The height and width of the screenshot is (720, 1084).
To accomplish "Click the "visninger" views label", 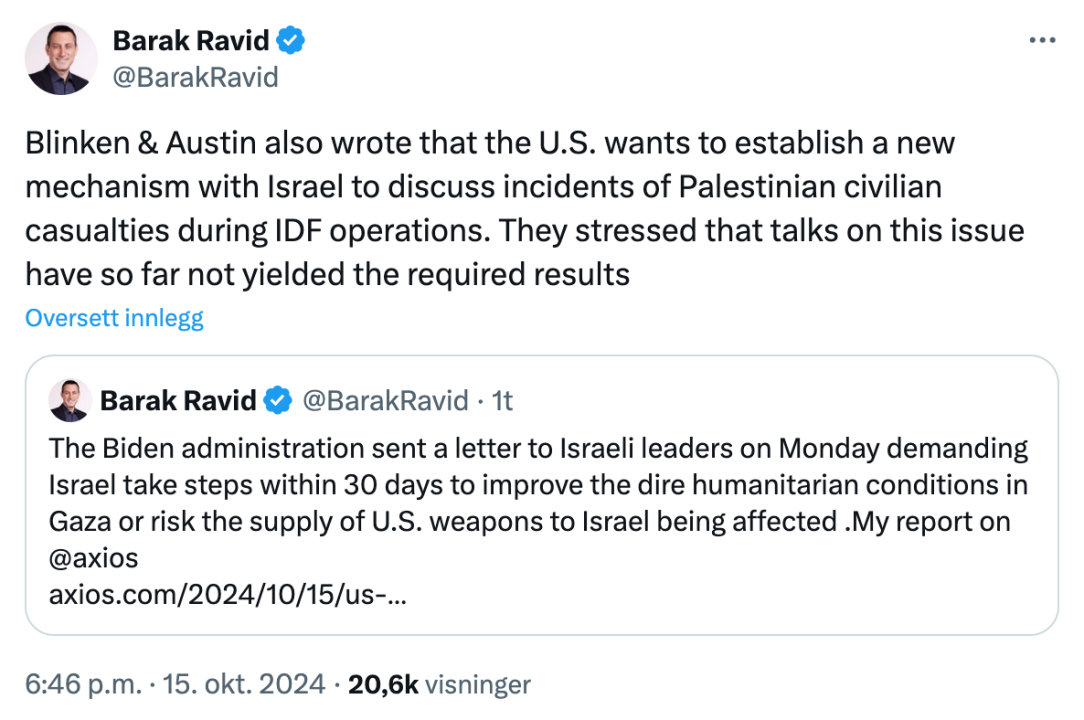I will point(477,685).
